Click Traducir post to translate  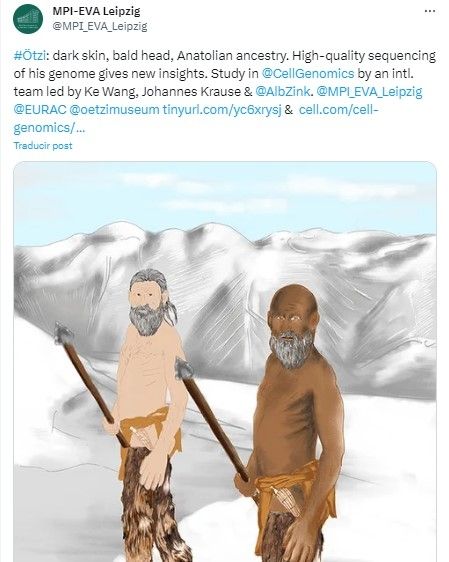tap(43, 146)
